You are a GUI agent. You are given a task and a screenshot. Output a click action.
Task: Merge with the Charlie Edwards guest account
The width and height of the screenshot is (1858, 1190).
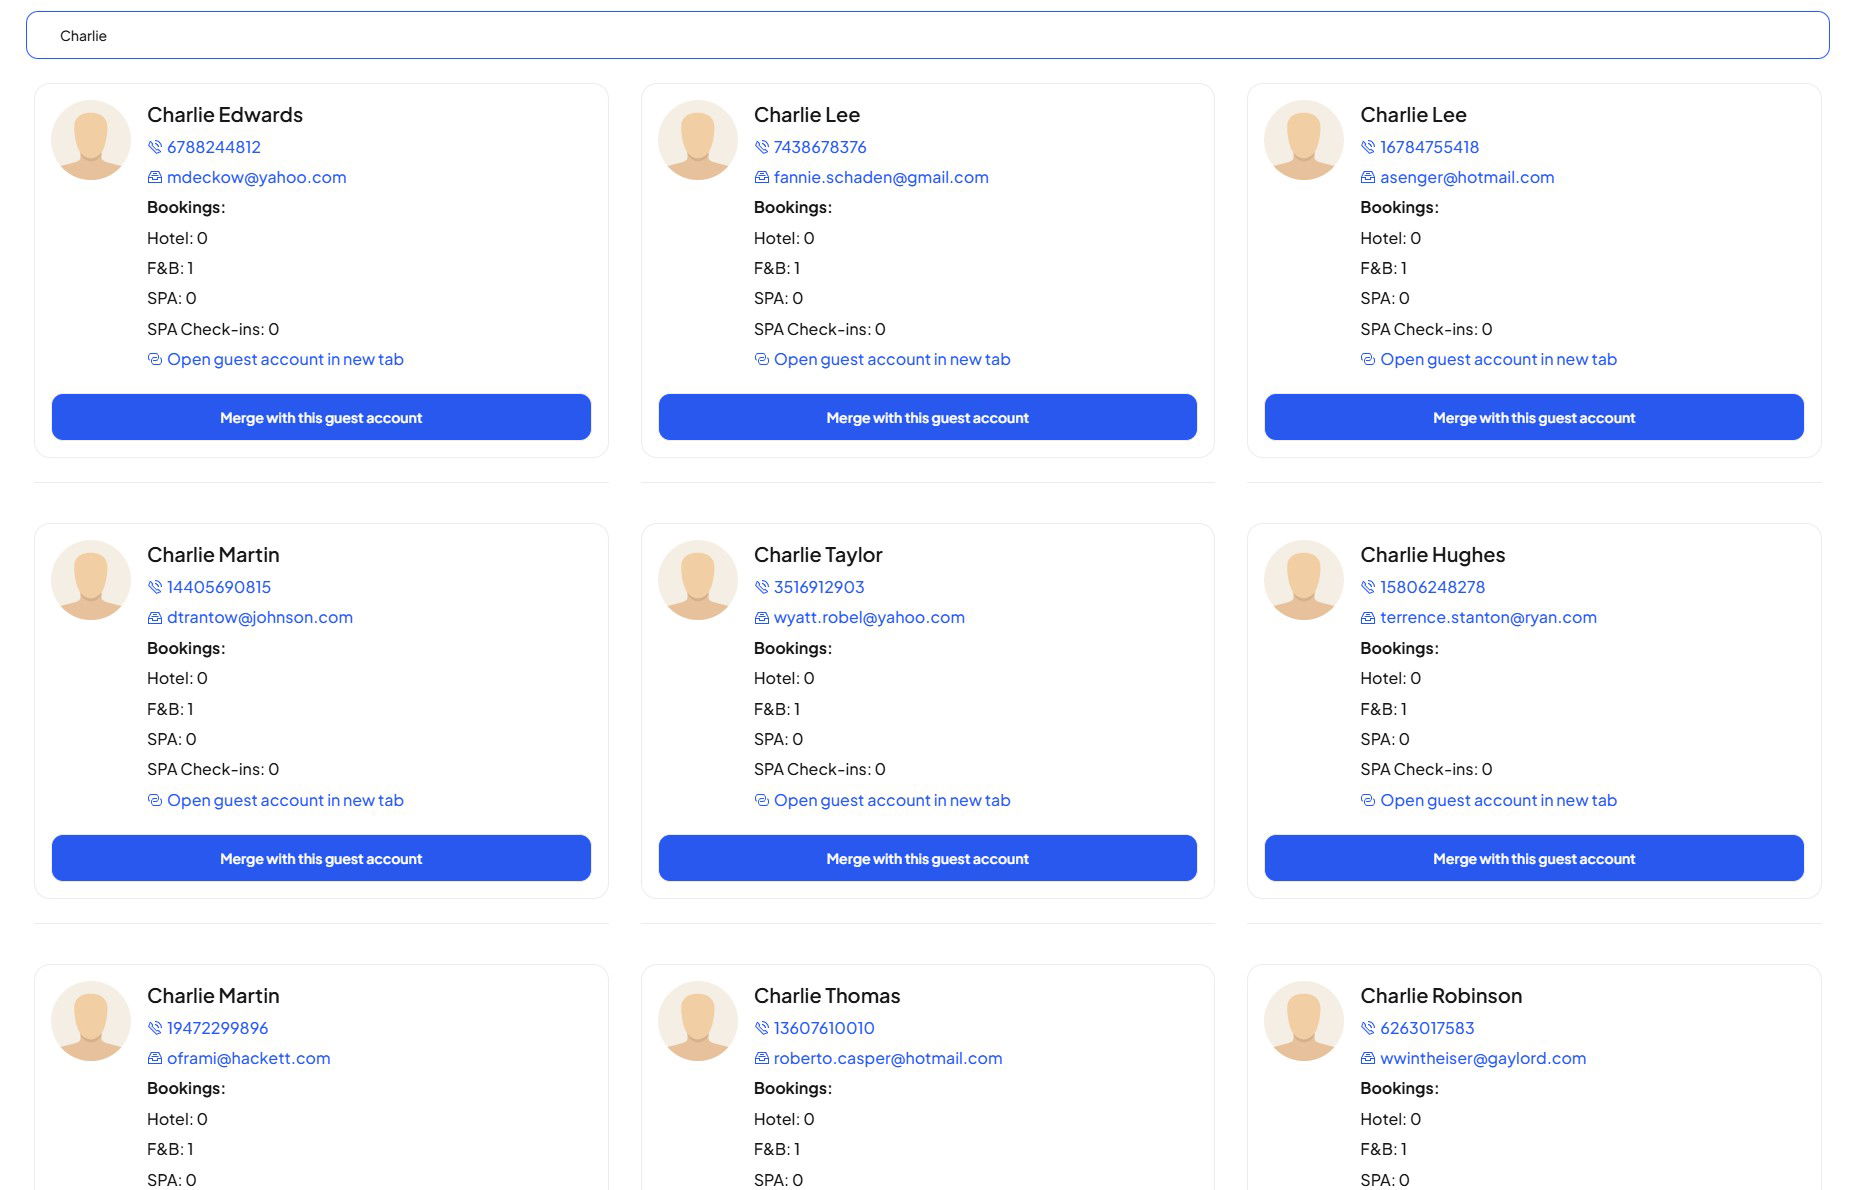(321, 417)
